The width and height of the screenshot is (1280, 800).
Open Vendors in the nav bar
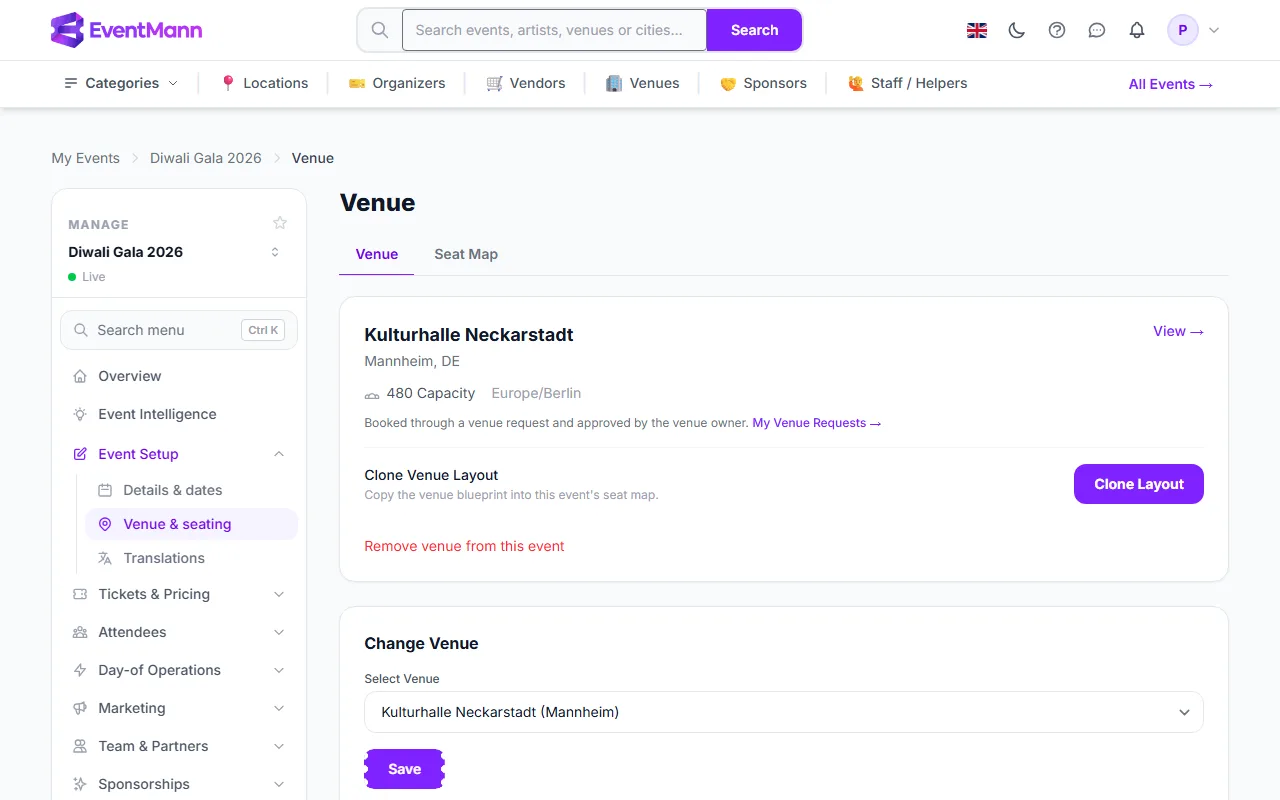click(526, 83)
